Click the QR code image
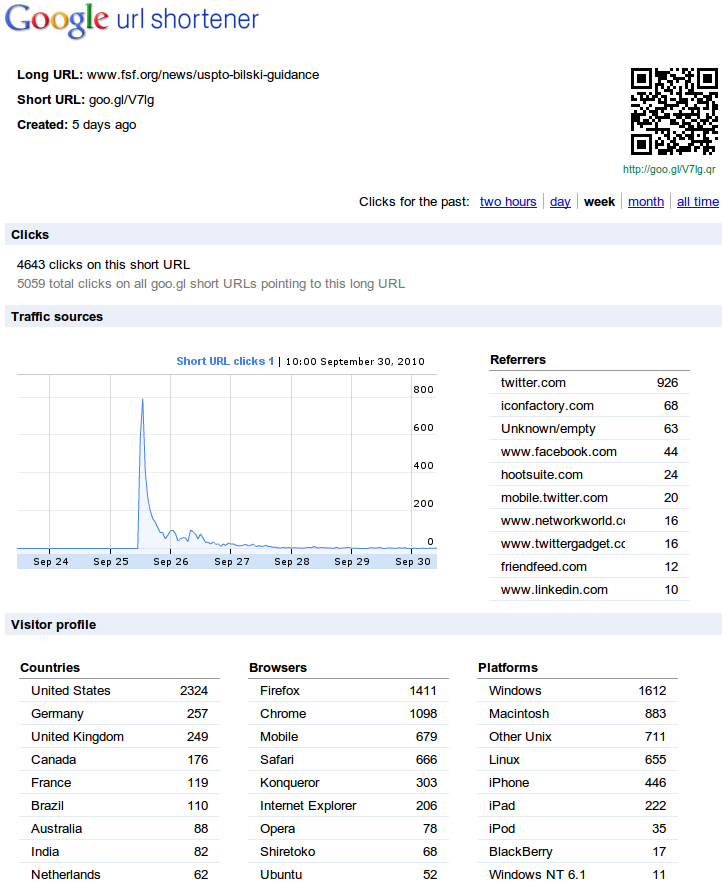Viewport: 722px width, 884px height. [x=674, y=112]
